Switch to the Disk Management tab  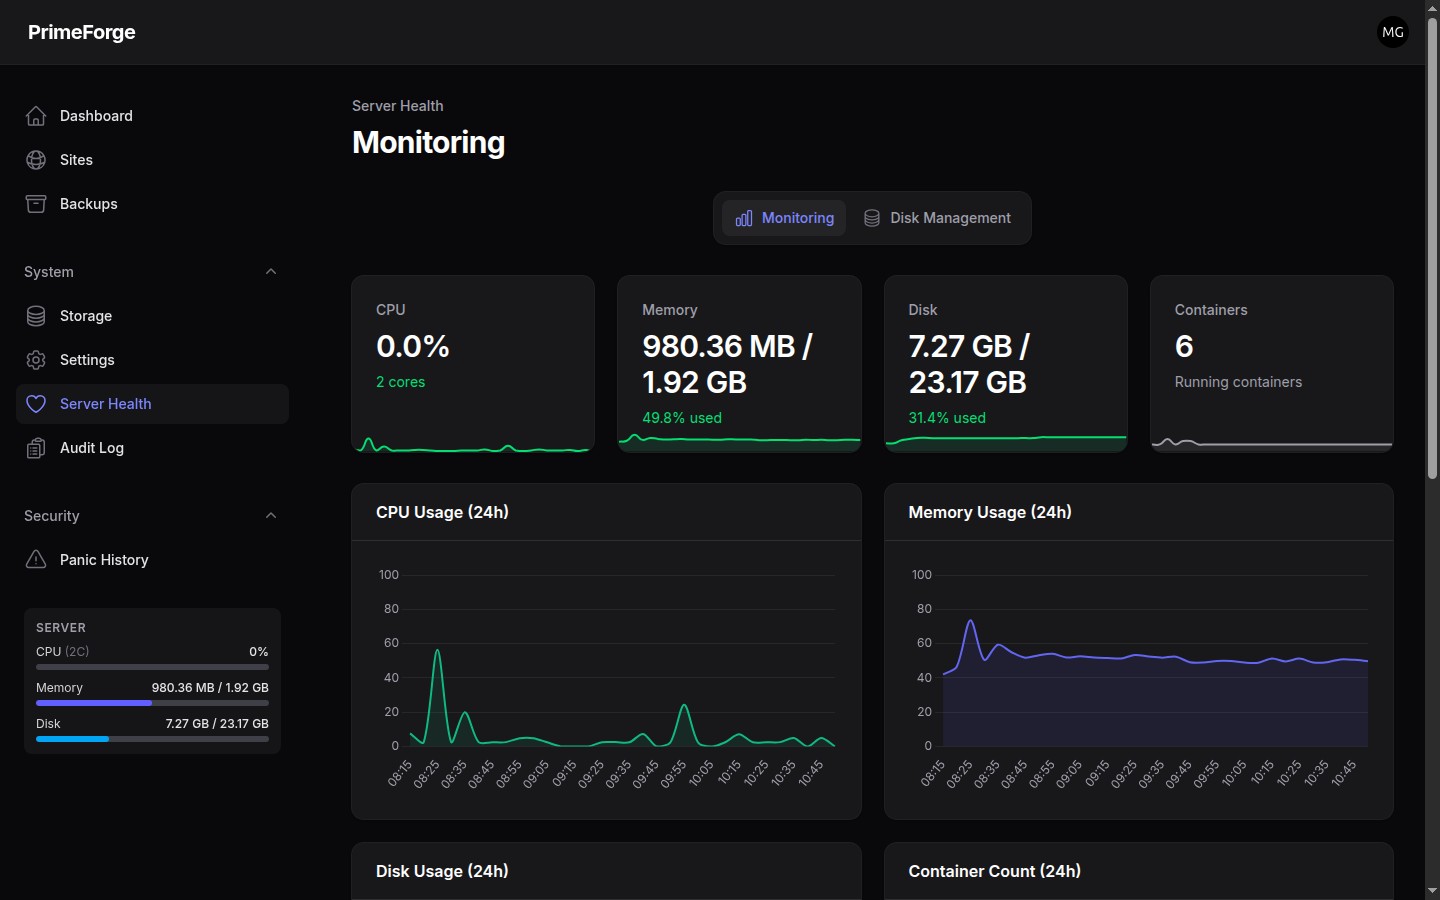(x=937, y=218)
